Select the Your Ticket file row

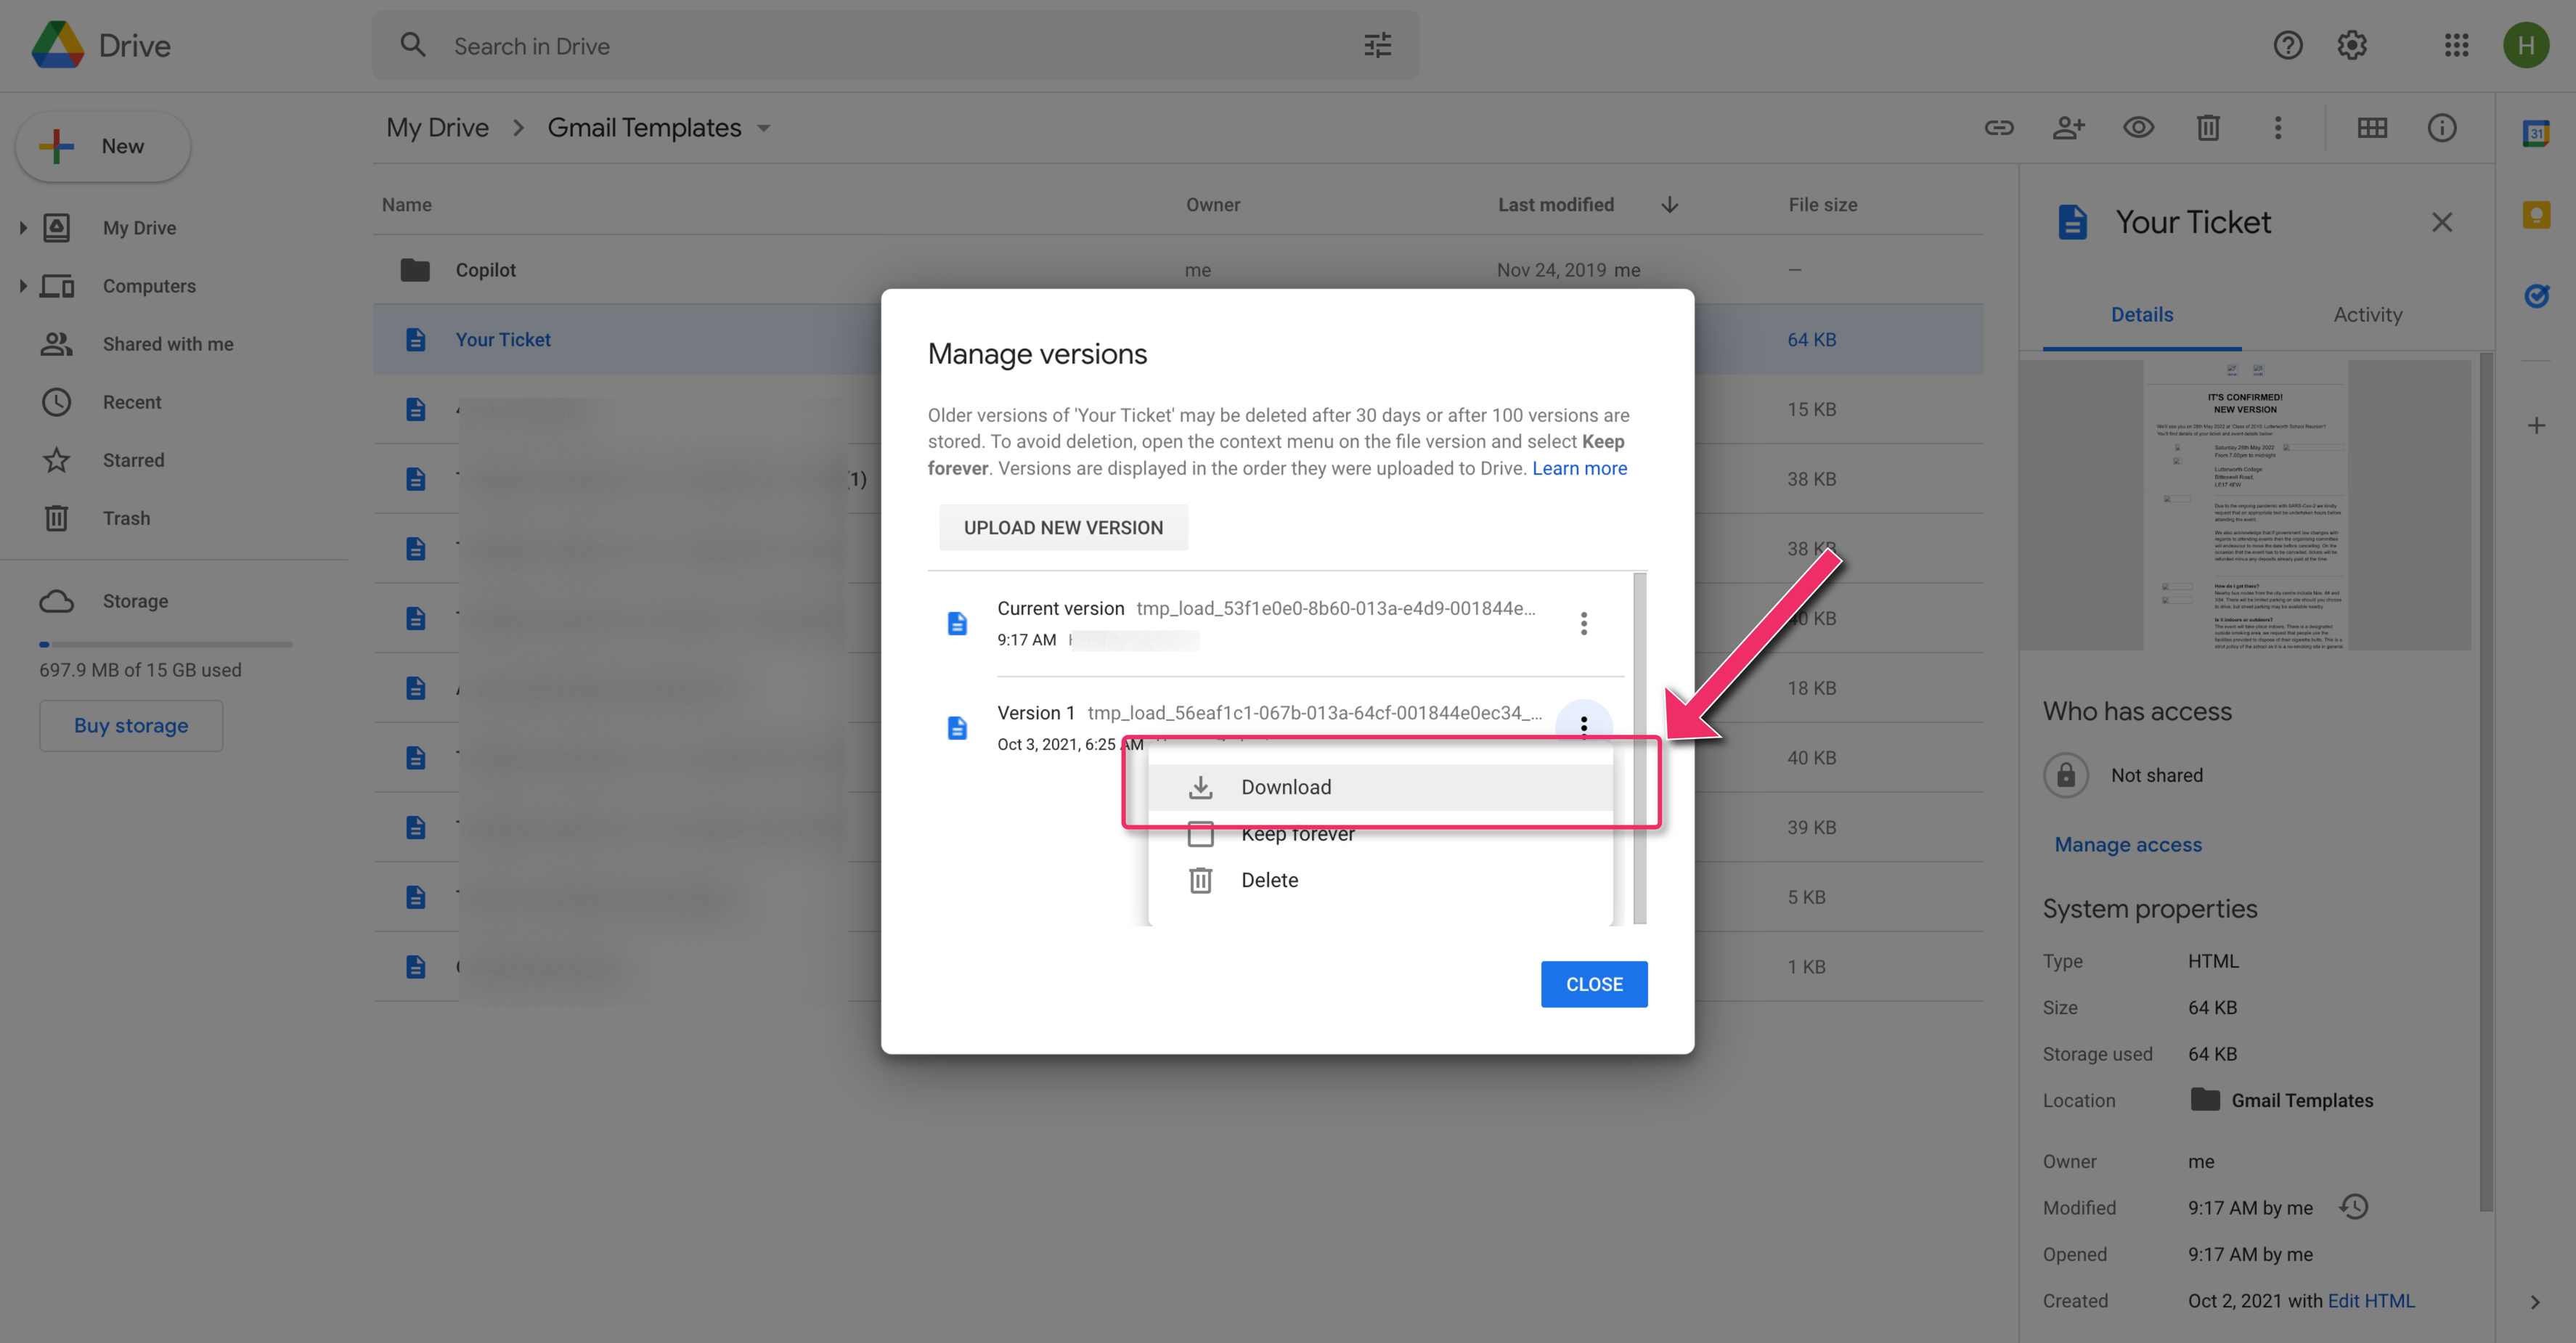pyautogui.click(x=1178, y=339)
